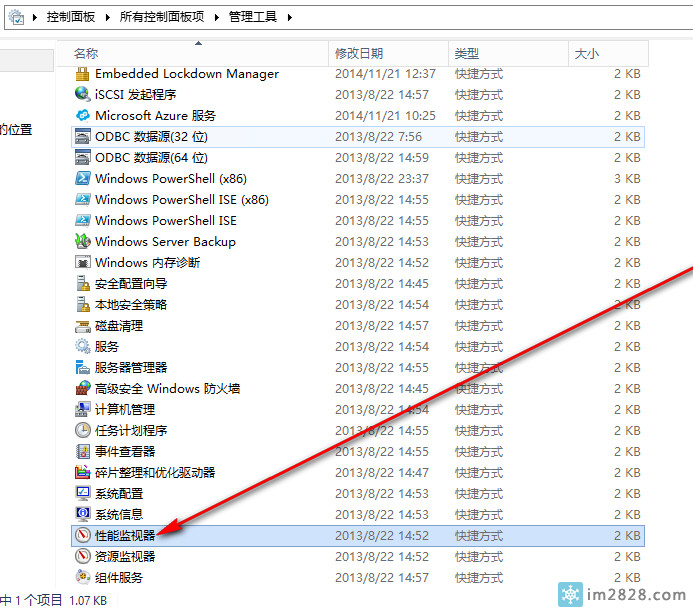The height and width of the screenshot is (612, 693).
Task: Click date 2013/8/22 14:47 cell
Action: [382, 472]
